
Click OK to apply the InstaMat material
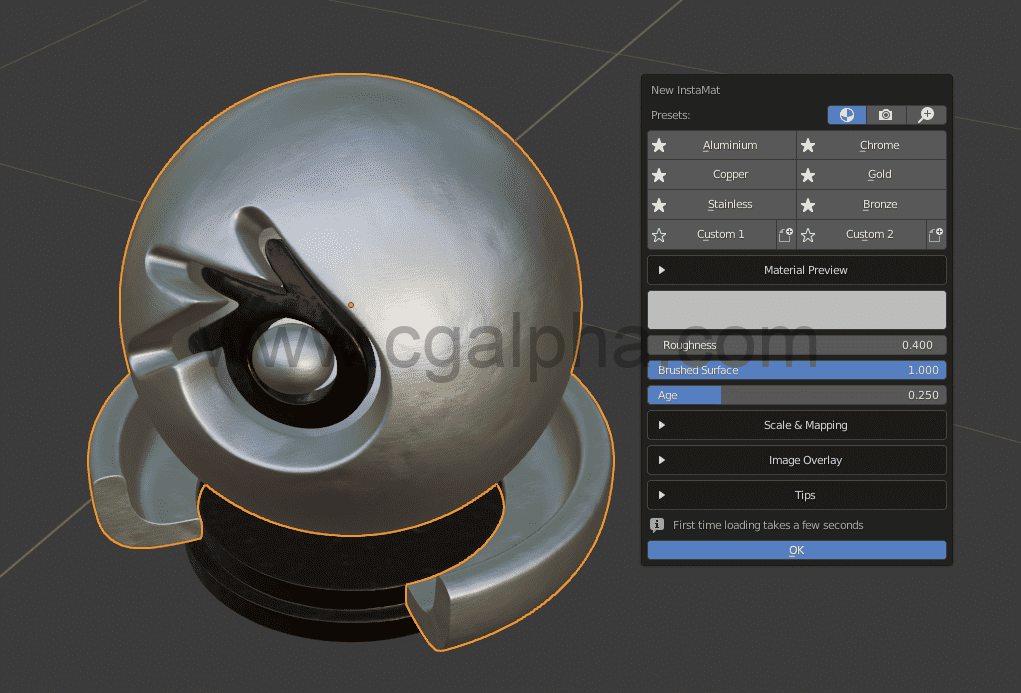pyautogui.click(x=796, y=549)
